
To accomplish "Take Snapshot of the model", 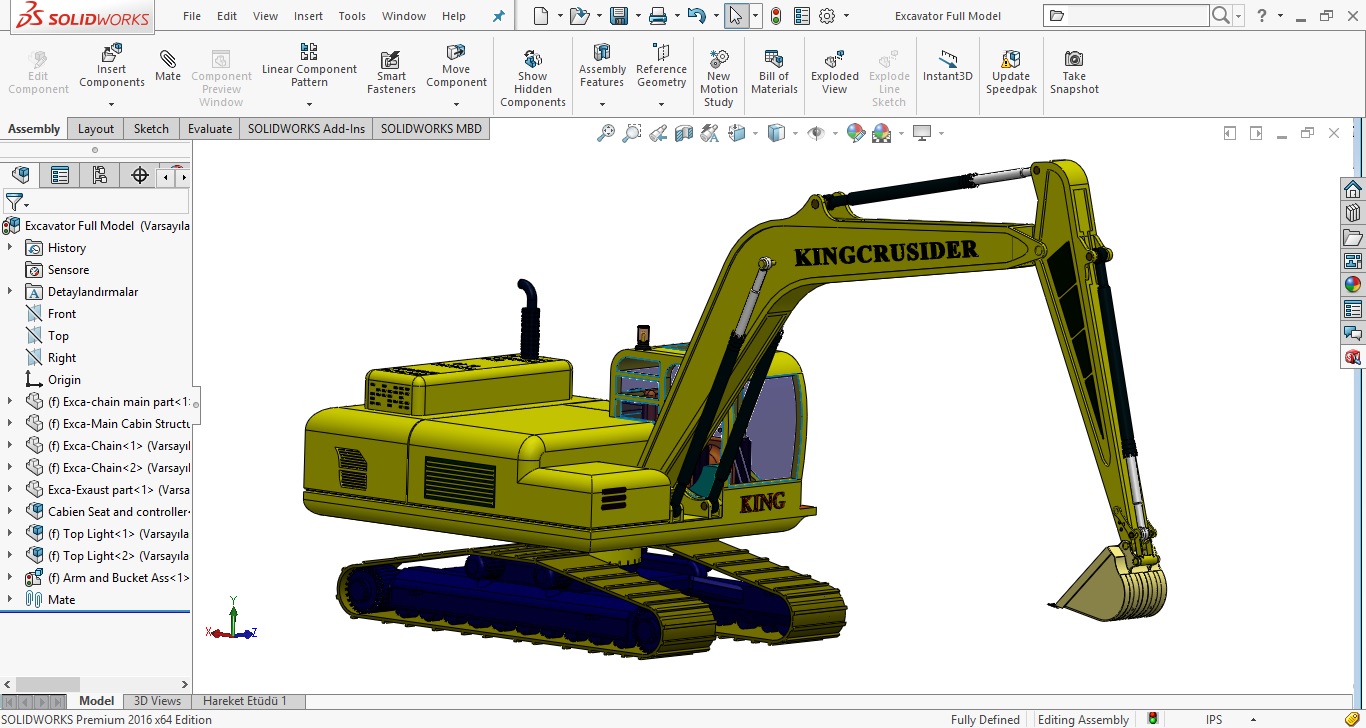I will [1074, 72].
